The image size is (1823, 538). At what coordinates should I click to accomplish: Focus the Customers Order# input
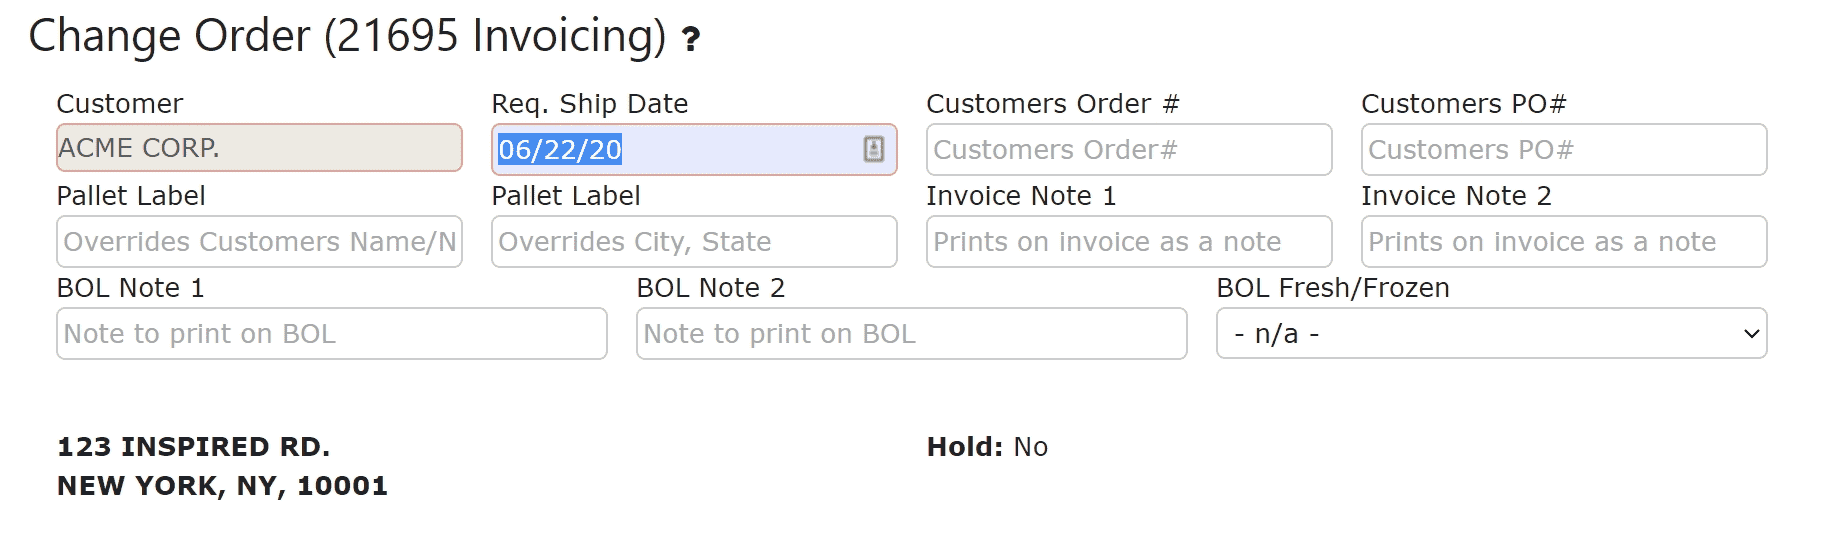pos(1129,149)
